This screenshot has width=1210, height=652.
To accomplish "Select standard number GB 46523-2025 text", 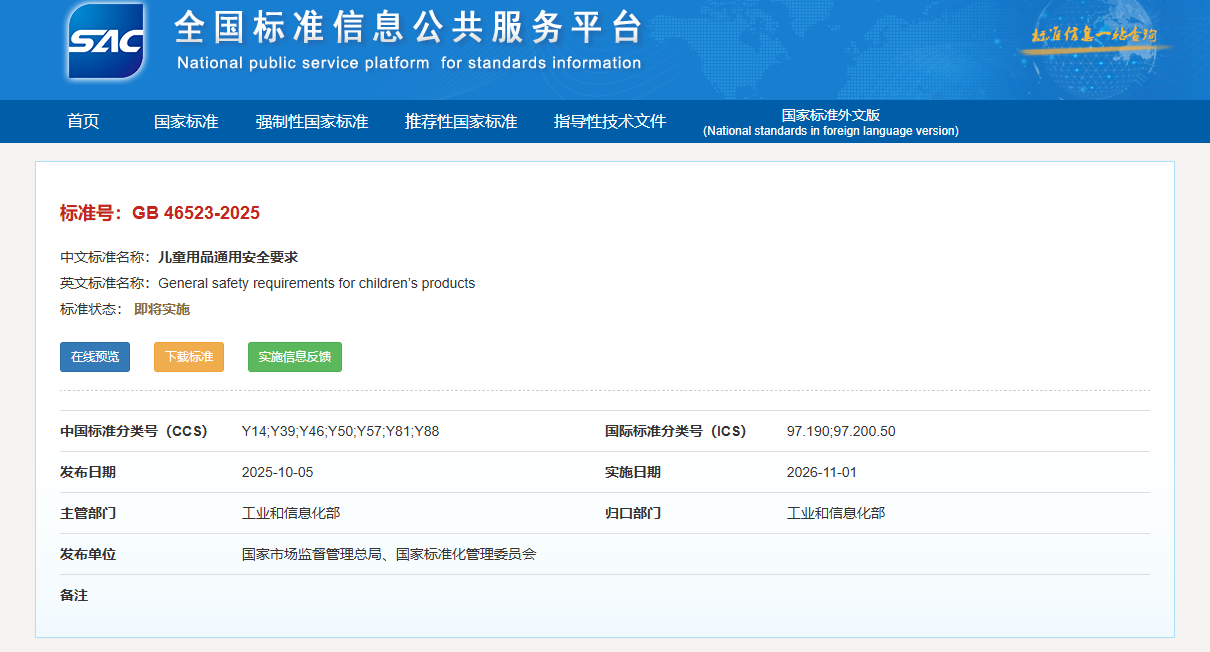I will click(x=196, y=213).
